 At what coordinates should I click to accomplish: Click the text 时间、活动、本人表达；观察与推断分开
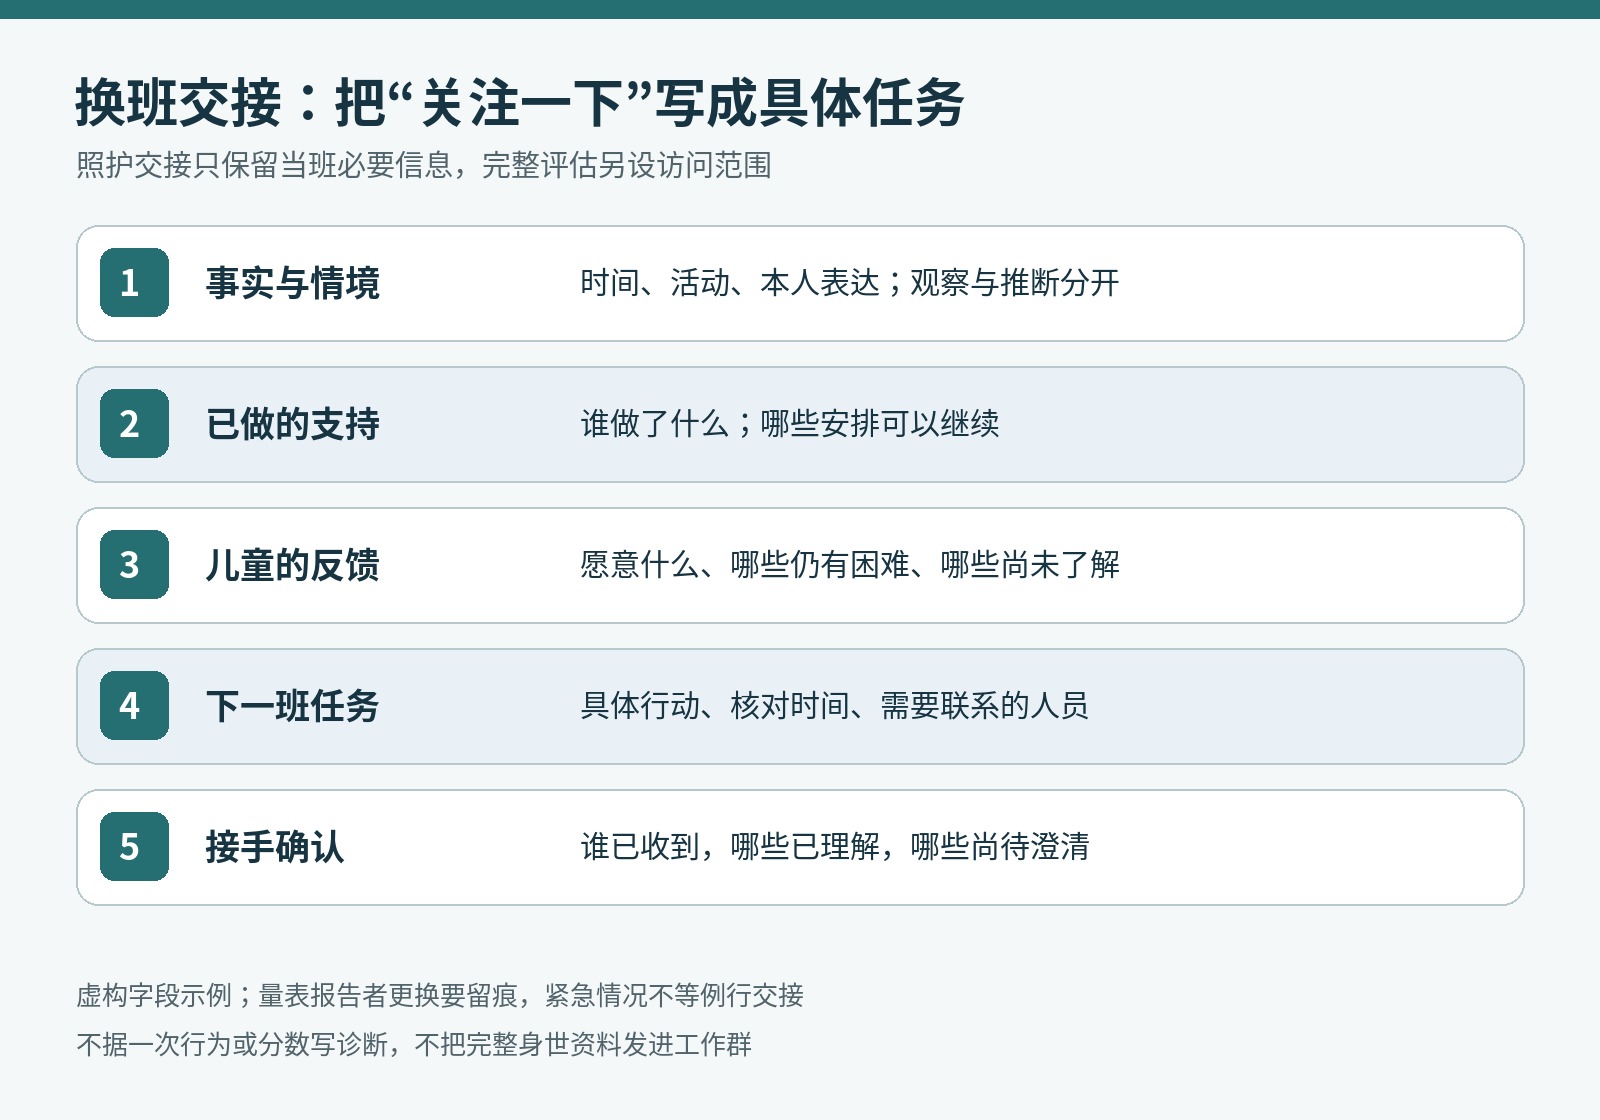[x=850, y=283]
